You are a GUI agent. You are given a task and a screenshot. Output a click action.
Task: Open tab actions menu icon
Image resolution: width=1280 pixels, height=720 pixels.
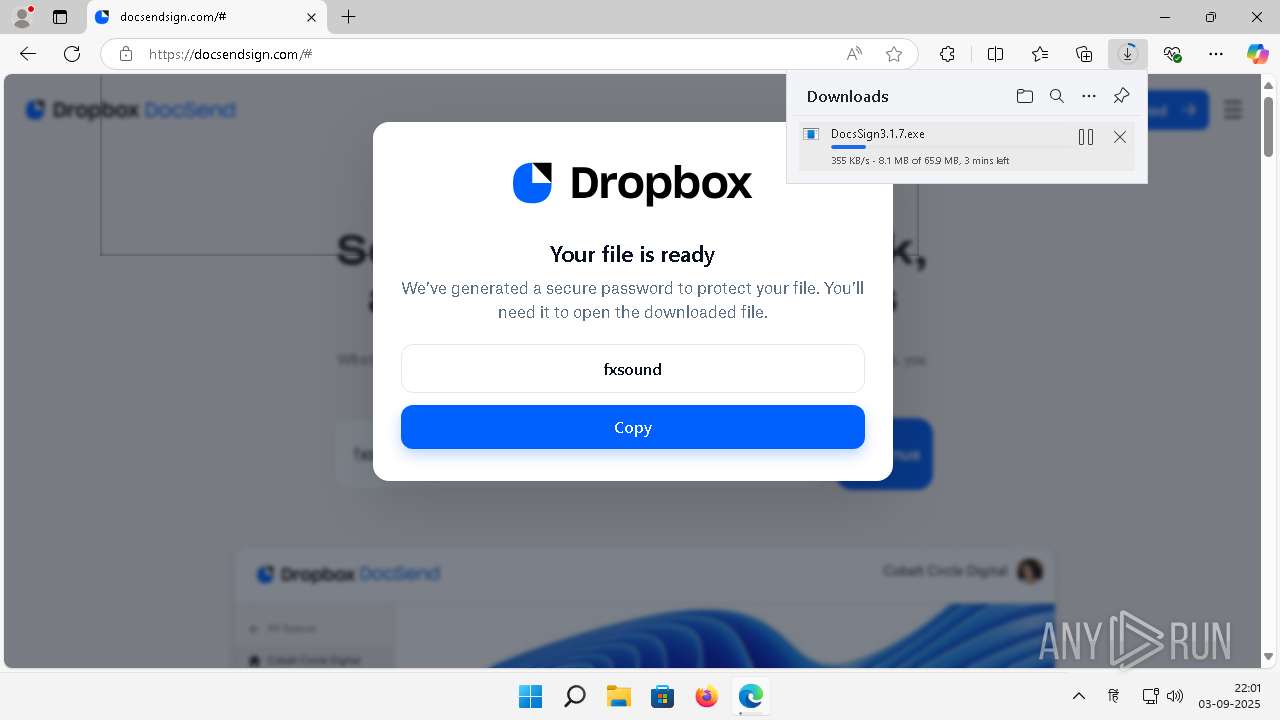tap(60, 17)
